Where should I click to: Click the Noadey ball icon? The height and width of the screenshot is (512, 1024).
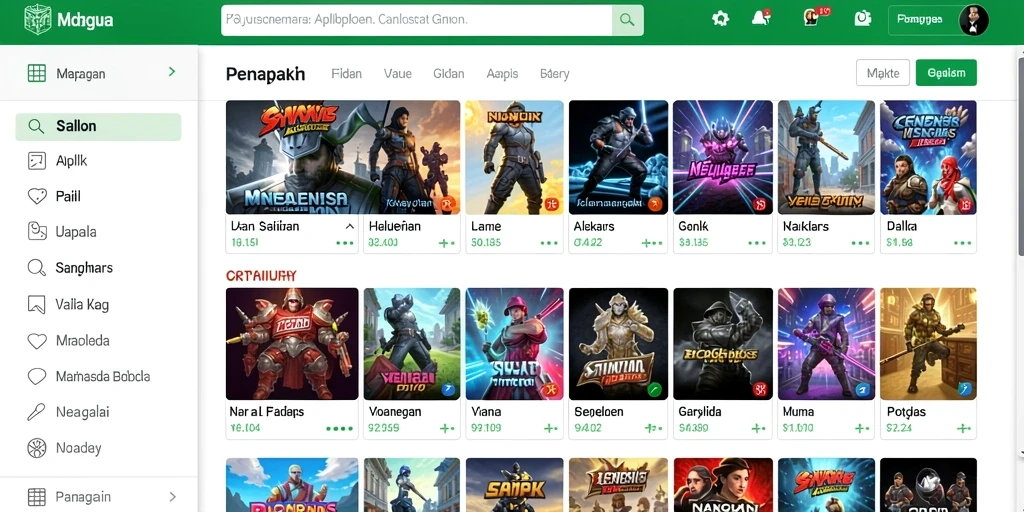tap(37, 448)
